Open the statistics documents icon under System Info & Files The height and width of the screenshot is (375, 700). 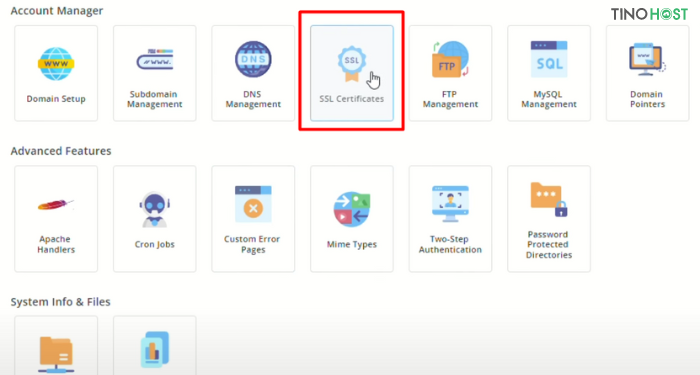[154, 349]
